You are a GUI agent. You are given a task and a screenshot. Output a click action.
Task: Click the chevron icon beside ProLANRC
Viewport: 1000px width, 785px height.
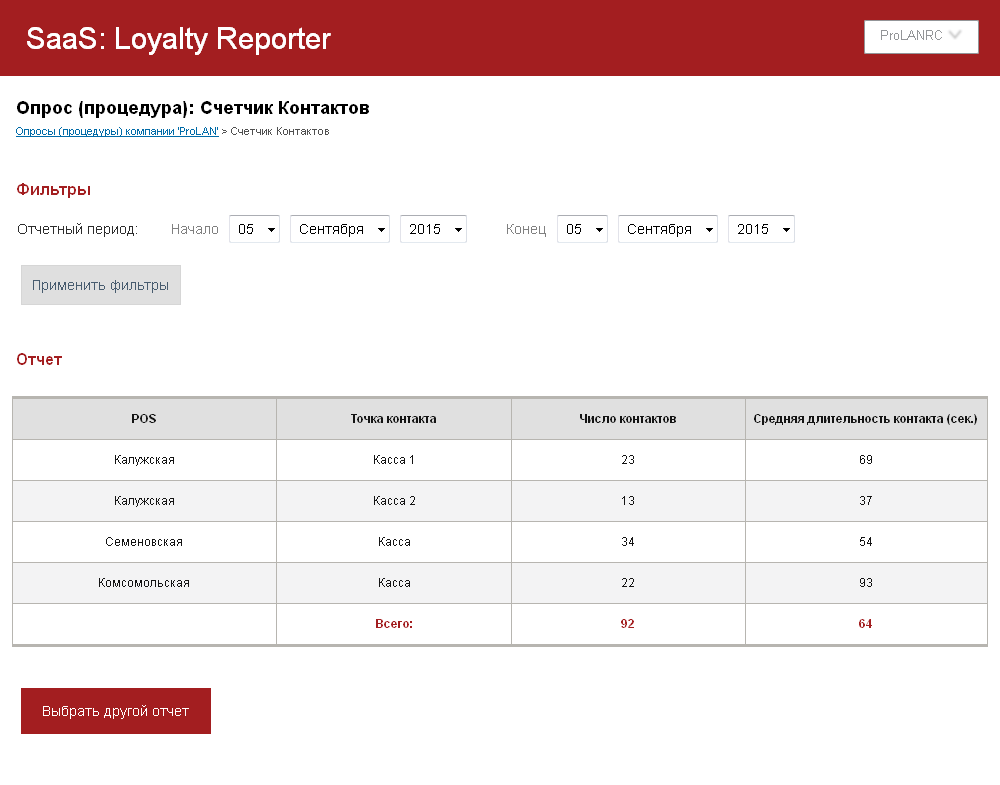pyautogui.click(x=955, y=35)
